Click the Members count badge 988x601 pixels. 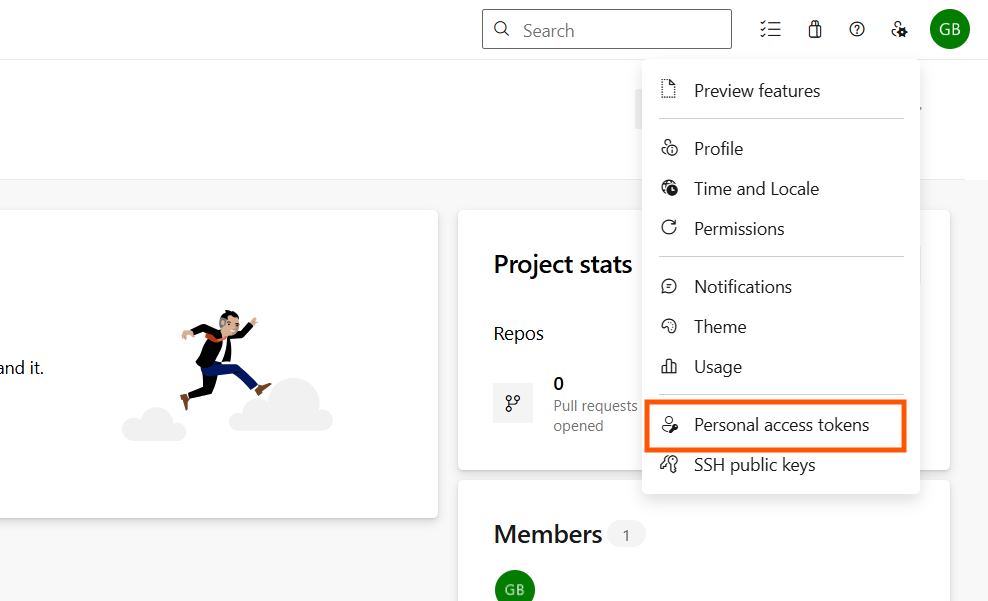pos(626,535)
